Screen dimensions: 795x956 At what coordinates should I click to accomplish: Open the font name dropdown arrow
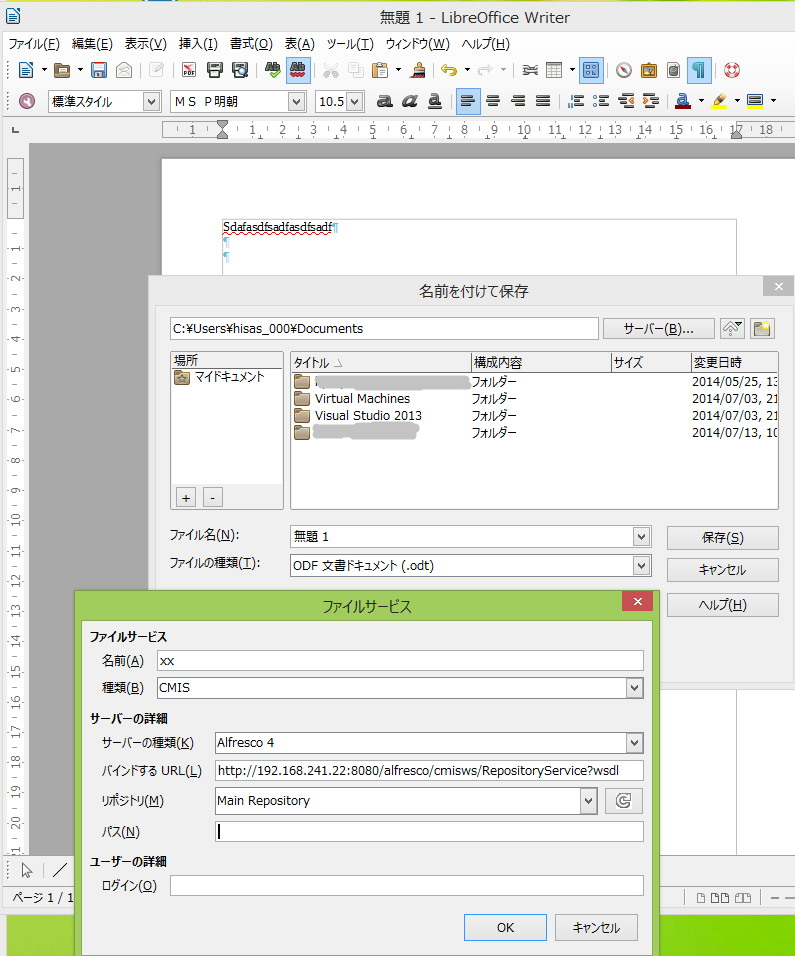[296, 102]
